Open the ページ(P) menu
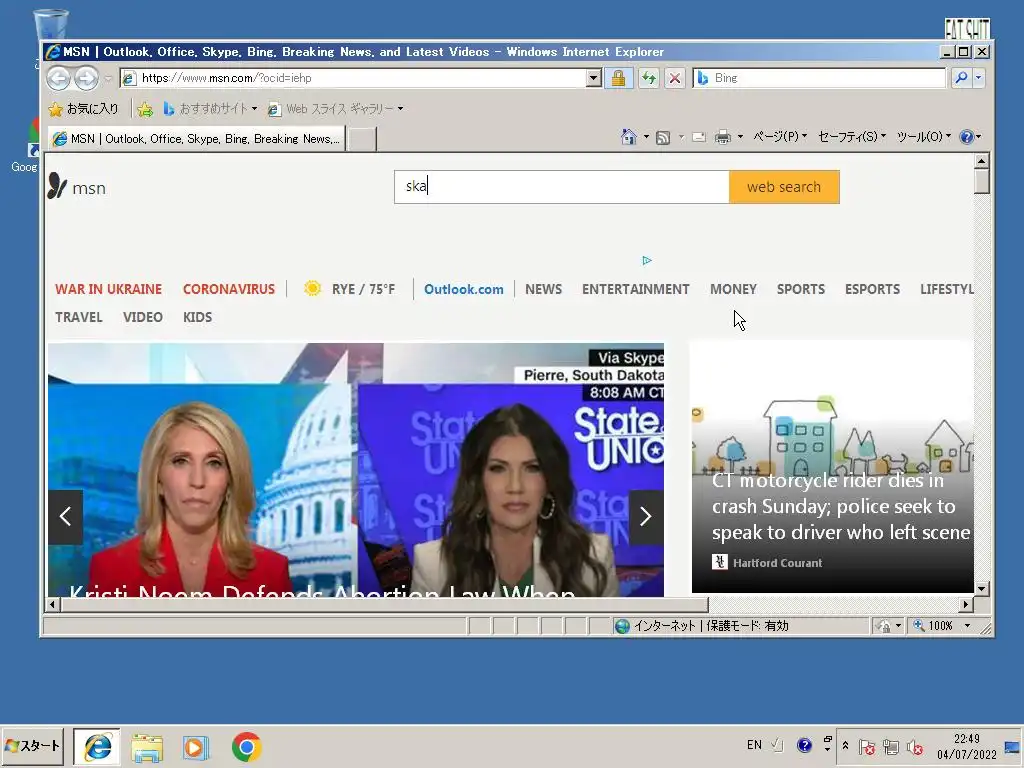The image size is (1024, 768). click(780, 136)
